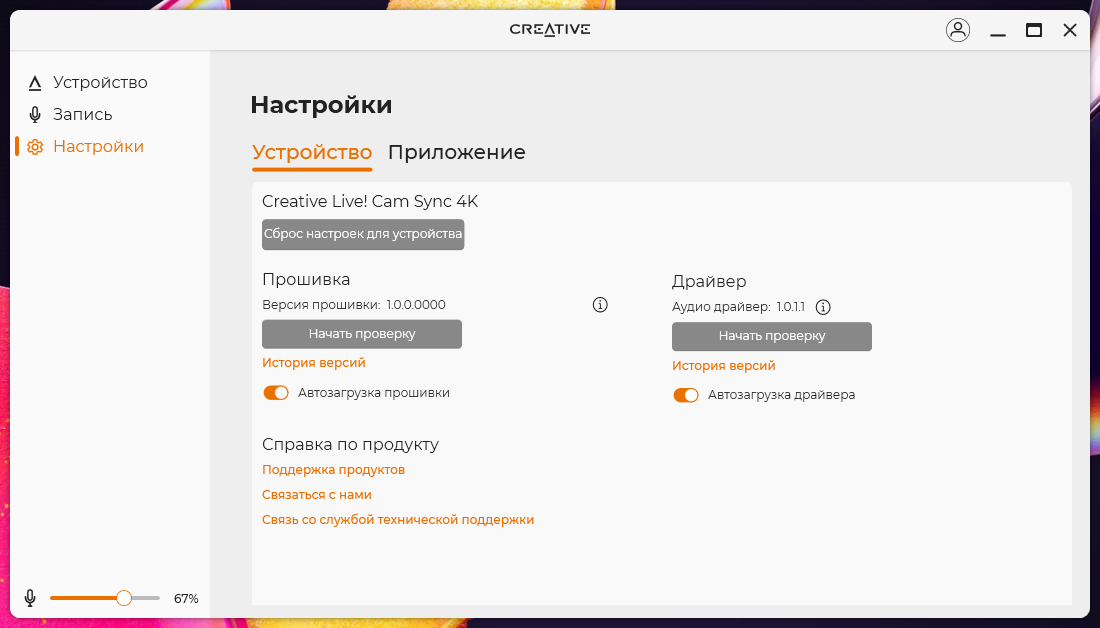Maximize the Creative app window
The width and height of the screenshot is (1100, 628).
pyautogui.click(x=1033, y=30)
